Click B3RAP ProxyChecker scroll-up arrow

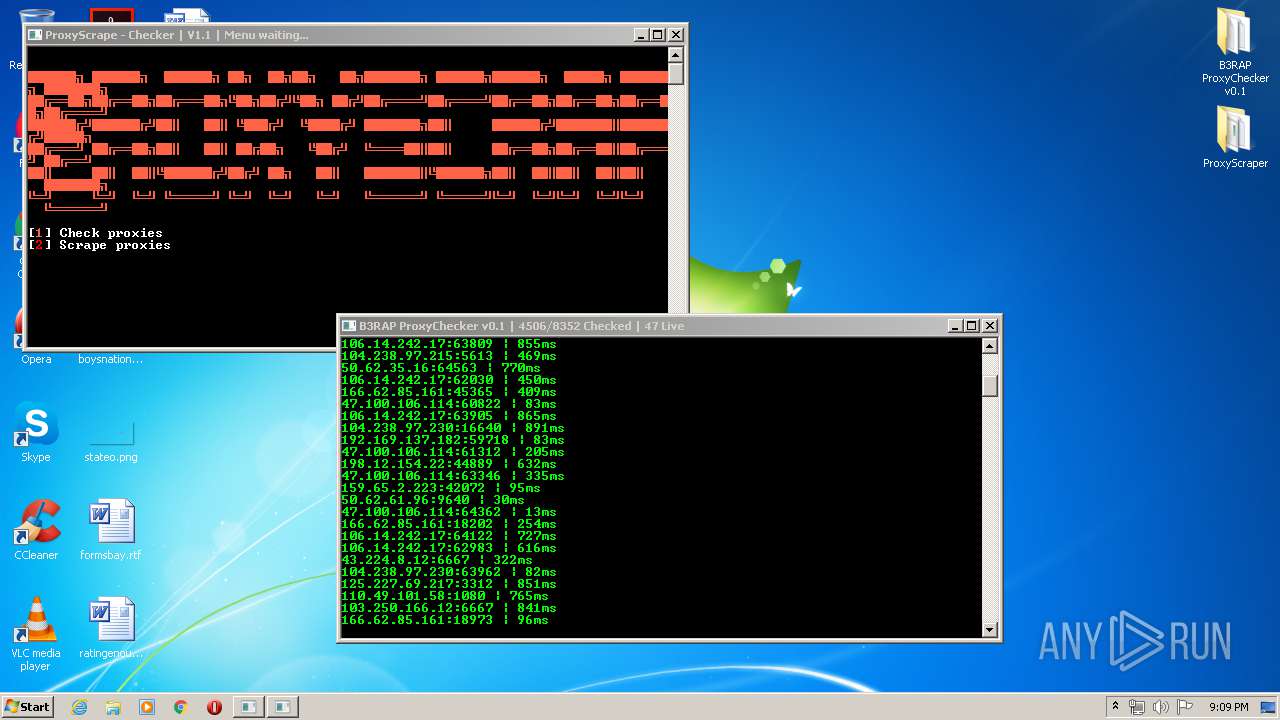click(x=990, y=346)
